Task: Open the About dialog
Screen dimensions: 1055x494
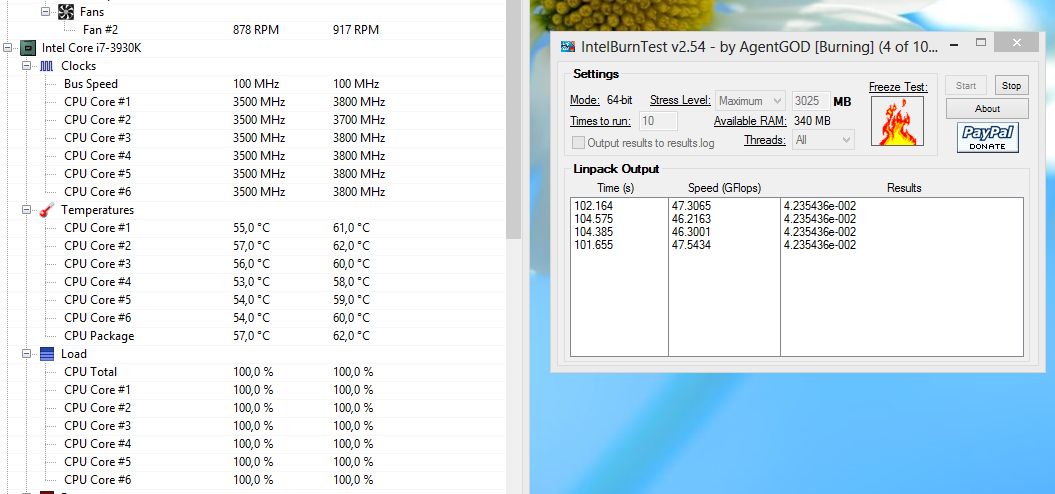Action: point(987,108)
